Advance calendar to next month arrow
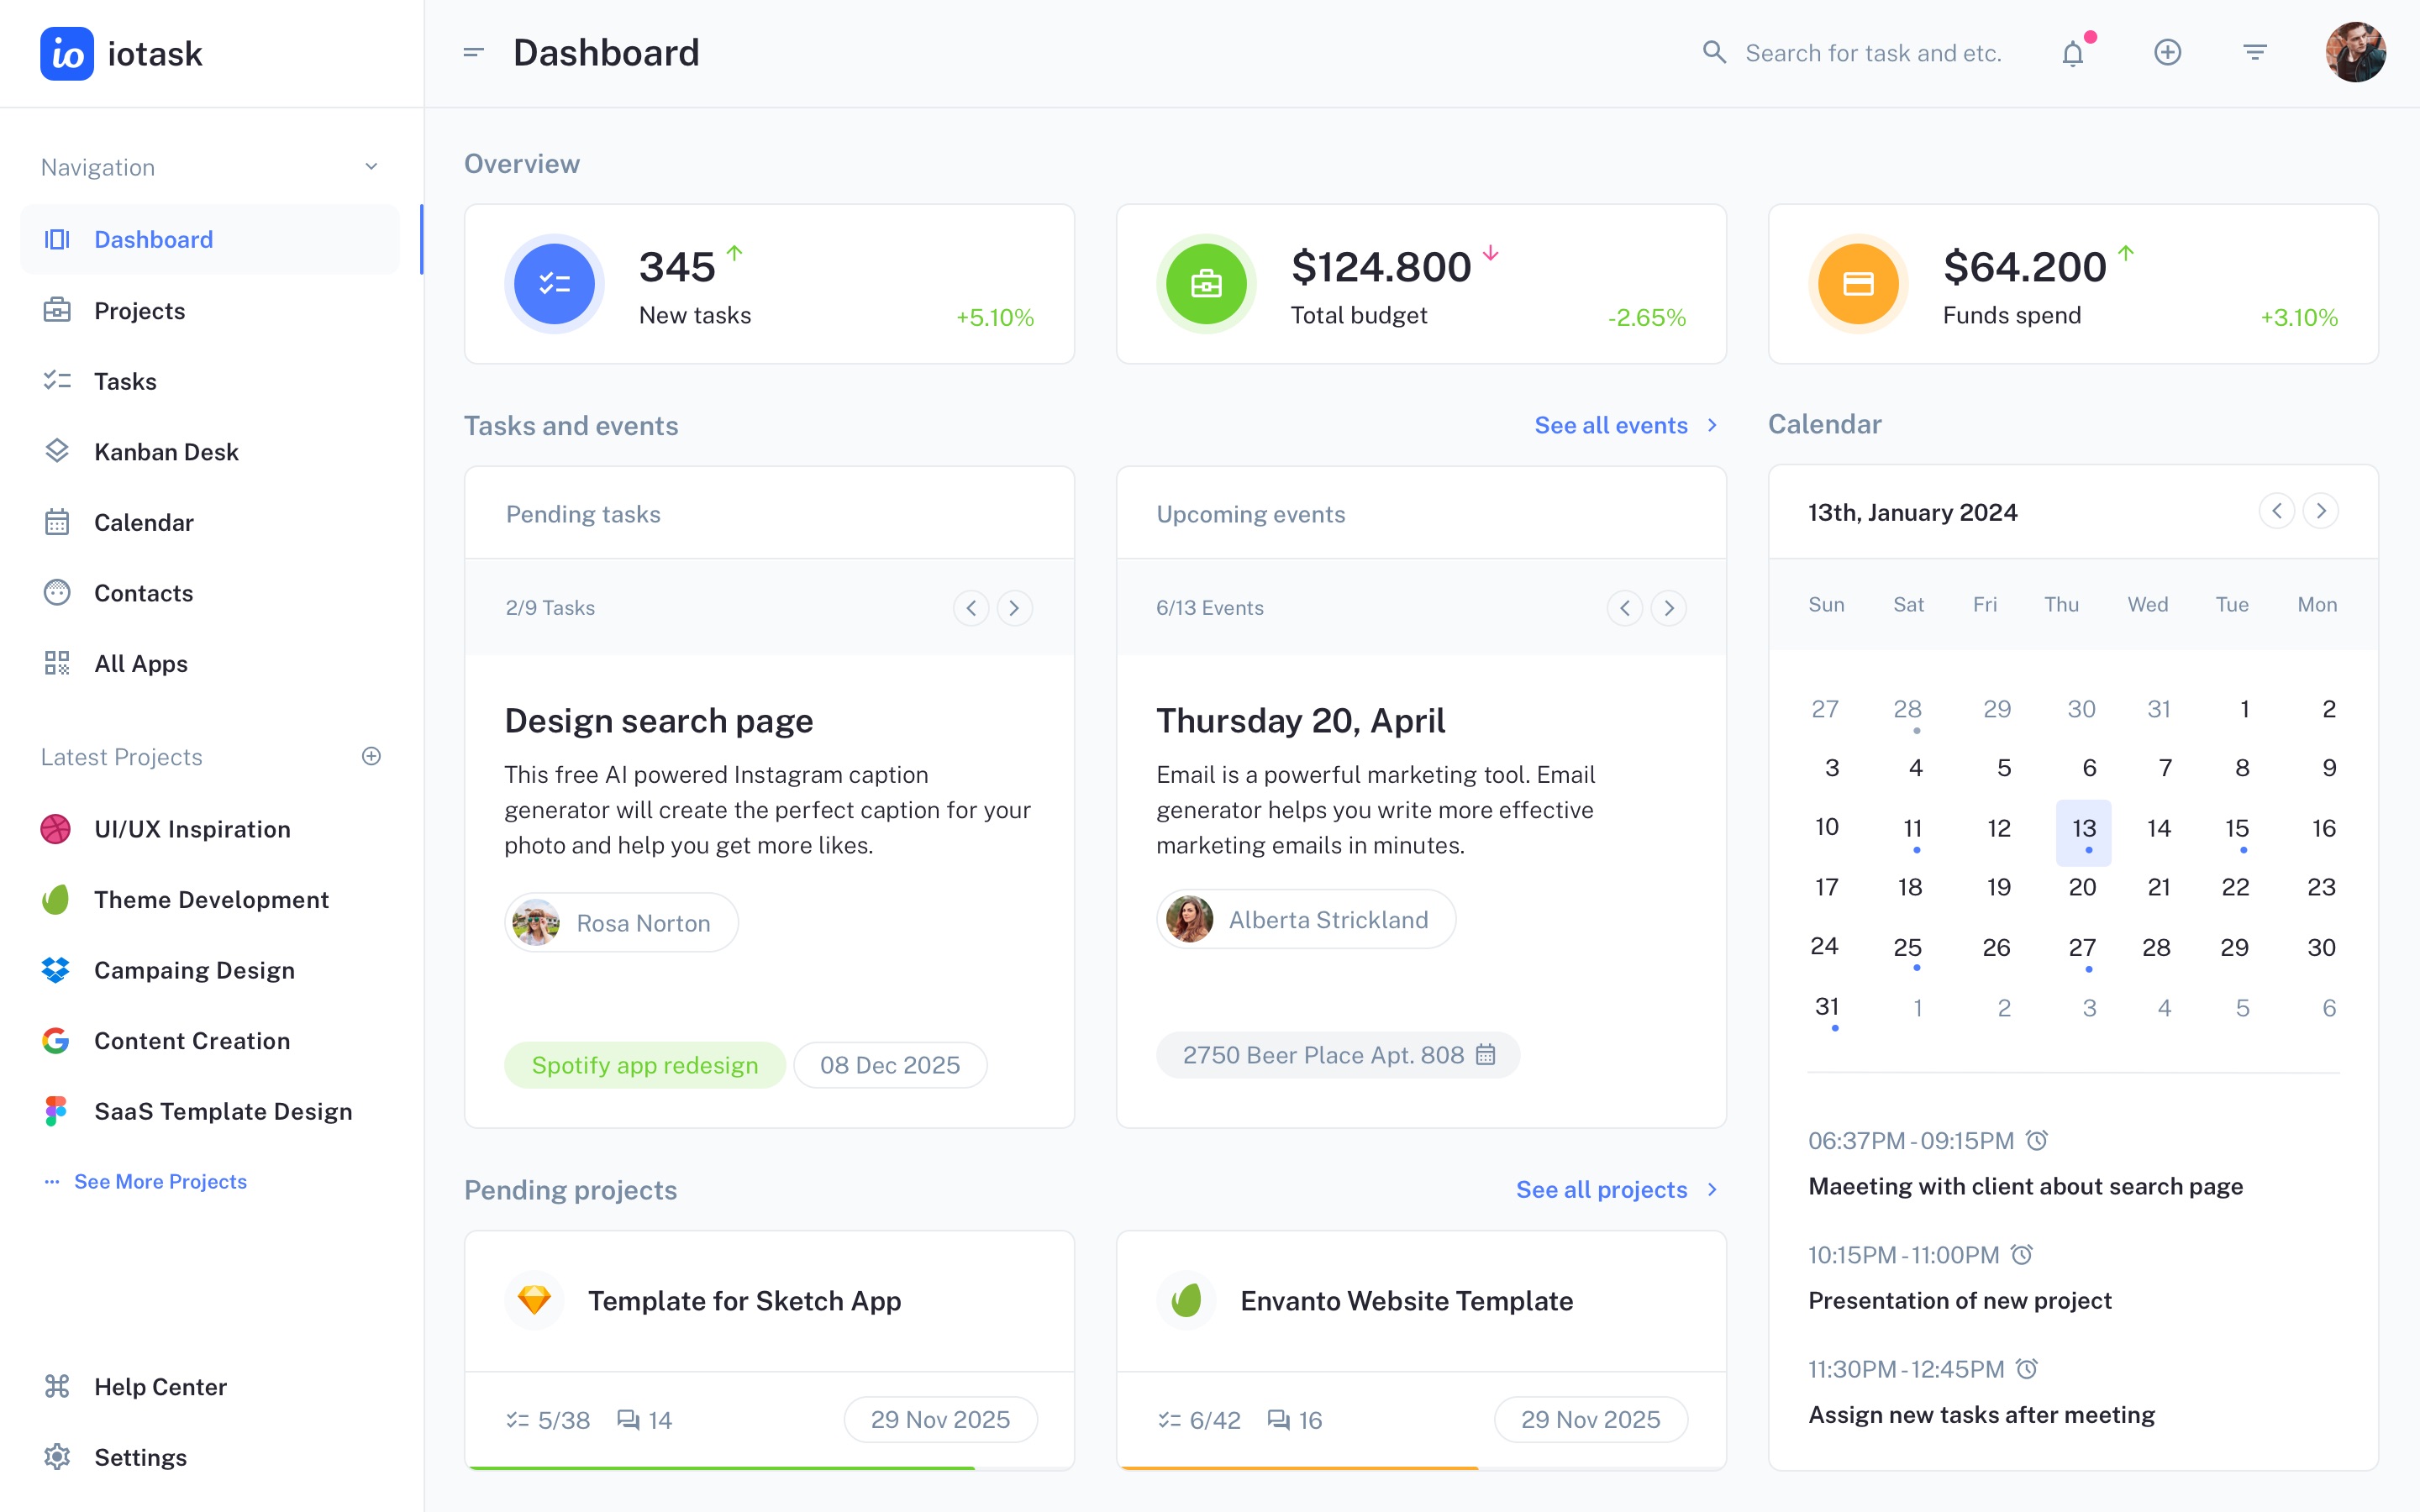Screen dimensions: 2420x1512 pyautogui.click(x=2320, y=511)
